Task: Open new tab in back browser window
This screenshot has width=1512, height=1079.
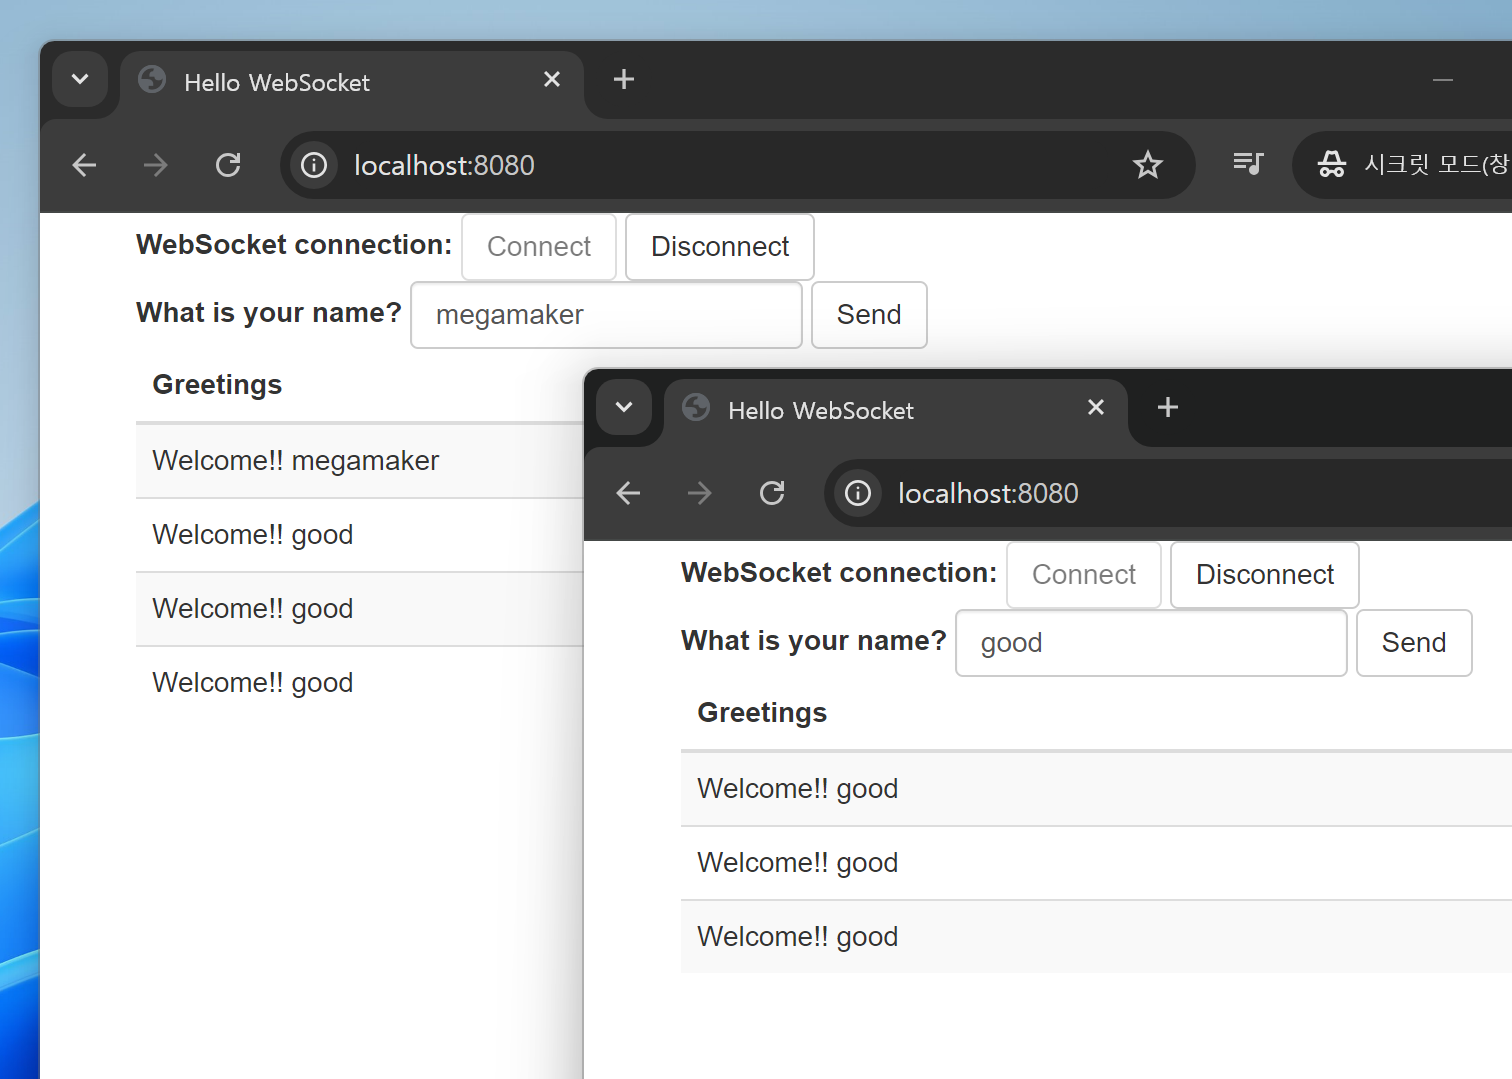Action: (624, 79)
